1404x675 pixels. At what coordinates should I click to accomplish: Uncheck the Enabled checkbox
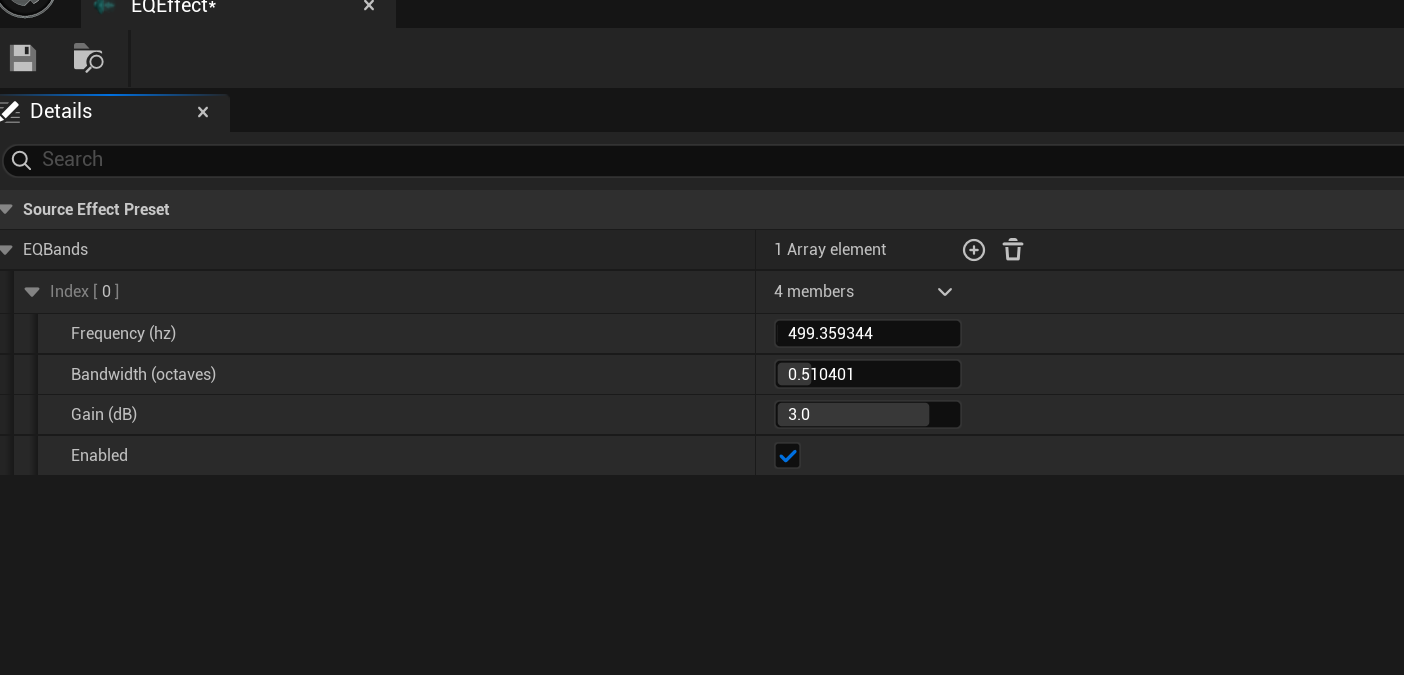787,456
